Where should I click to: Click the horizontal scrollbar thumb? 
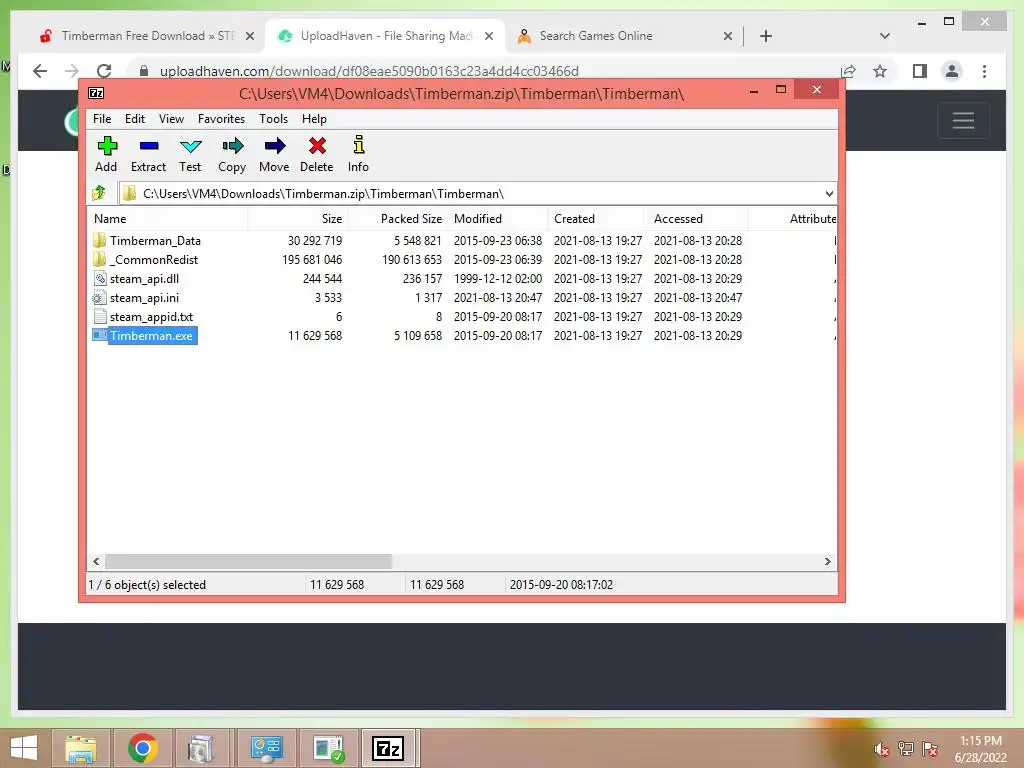click(x=248, y=562)
